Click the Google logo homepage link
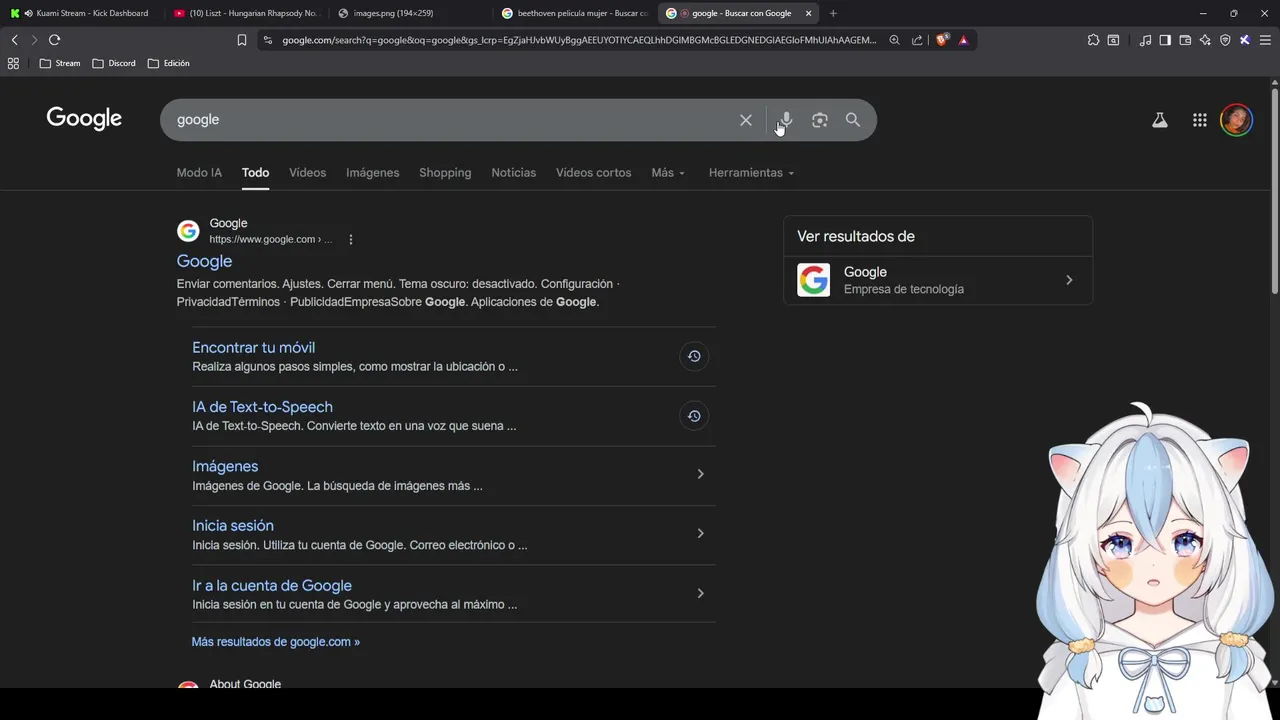Viewport: 1280px width, 720px height. [x=84, y=119]
